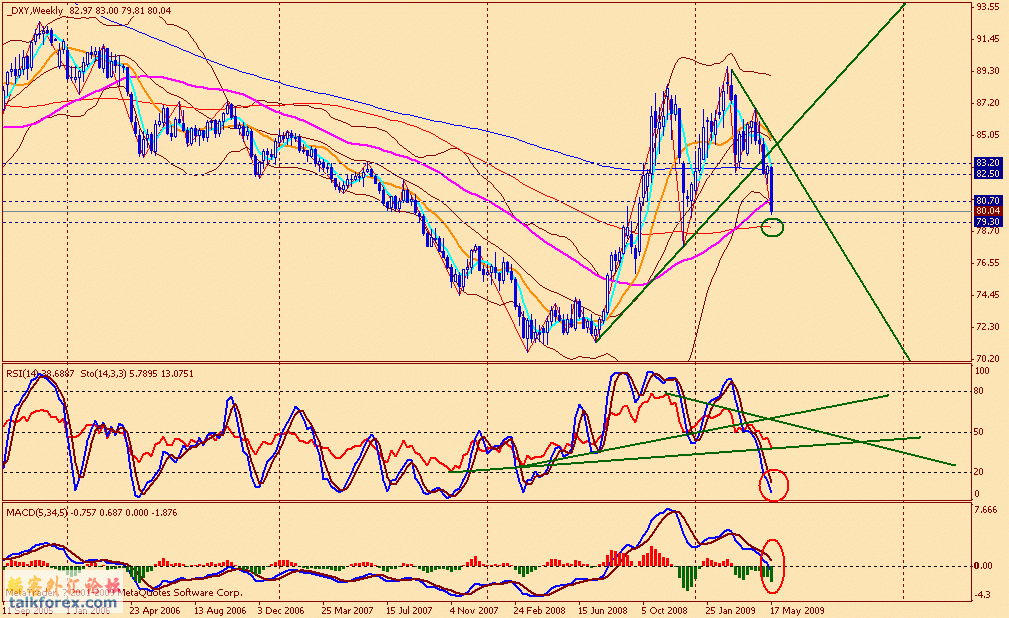Click the 3 Dec 2006 date label
This screenshot has height=618, width=1009.
pos(281,610)
